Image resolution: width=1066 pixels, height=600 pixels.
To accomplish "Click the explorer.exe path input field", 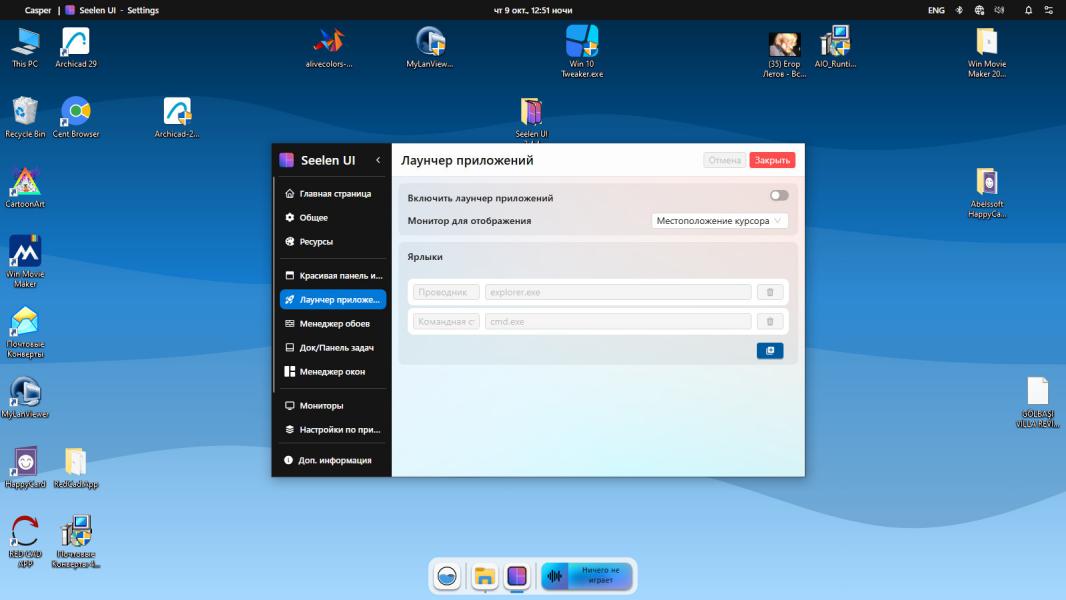I will tap(617, 292).
